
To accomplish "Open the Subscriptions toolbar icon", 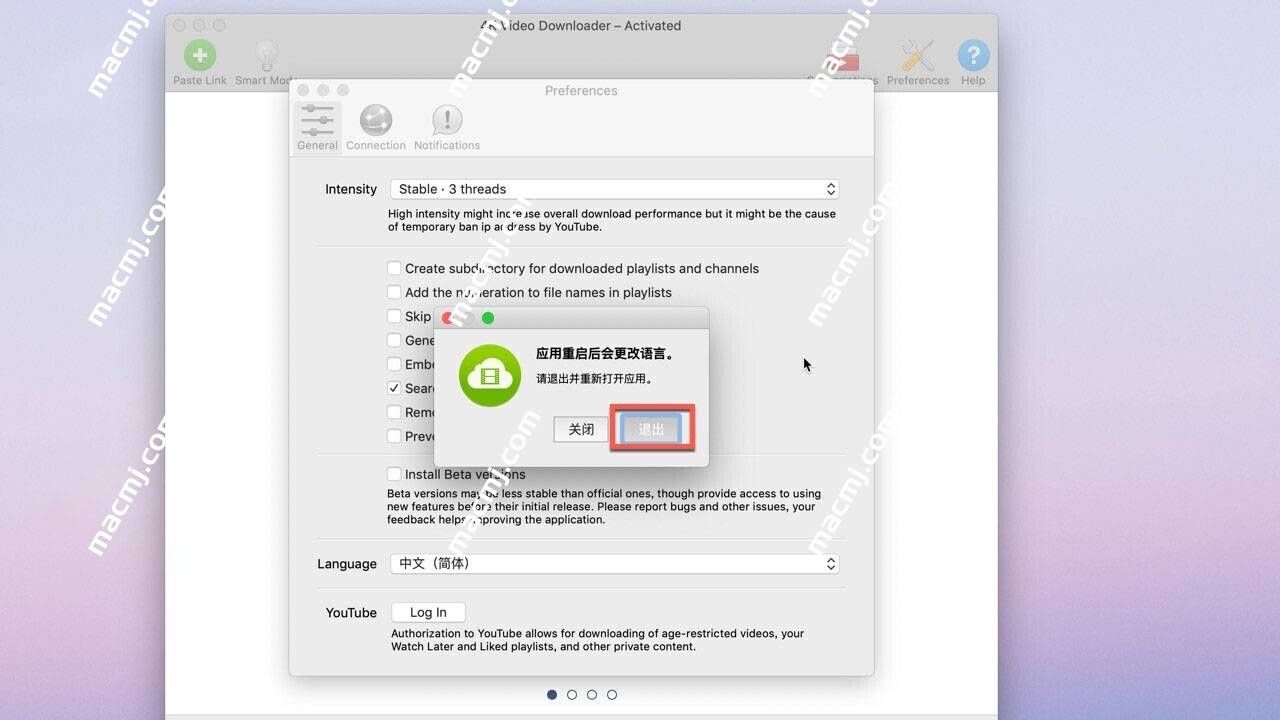I will pos(843,58).
